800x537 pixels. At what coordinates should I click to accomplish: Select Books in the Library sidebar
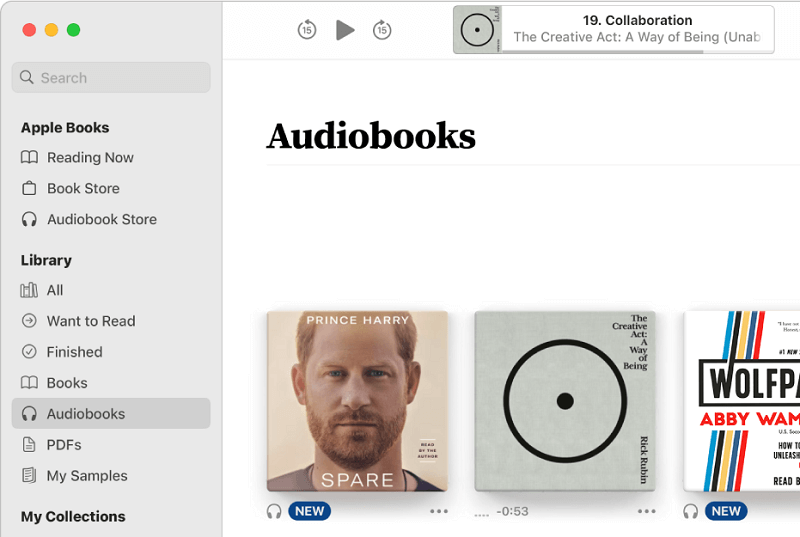coord(67,383)
